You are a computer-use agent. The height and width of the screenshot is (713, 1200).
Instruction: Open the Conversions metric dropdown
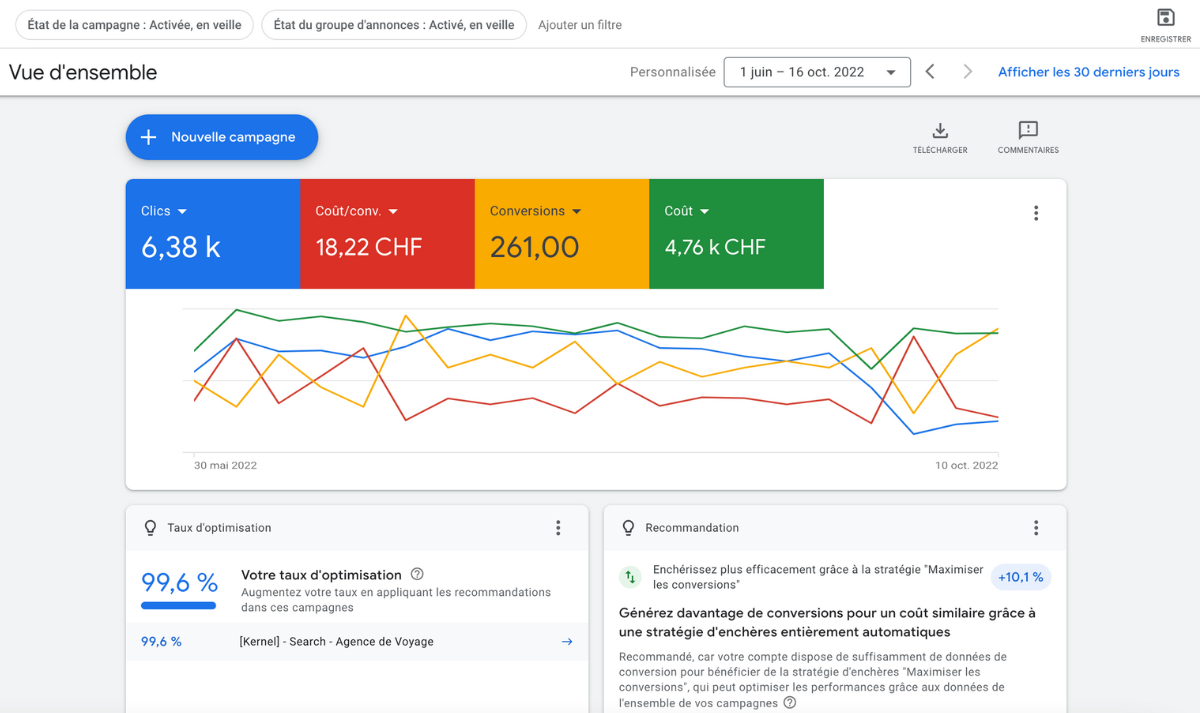[x=575, y=211]
